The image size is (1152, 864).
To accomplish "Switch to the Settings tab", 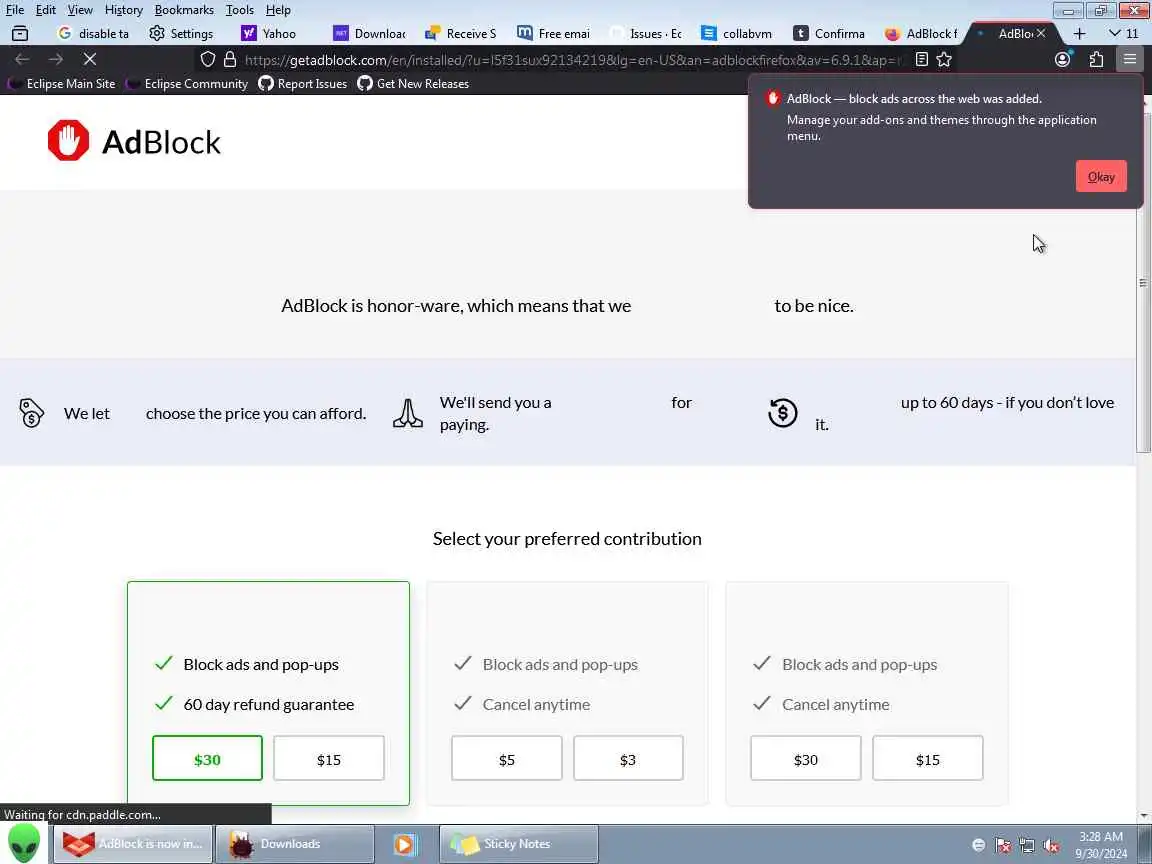I will coord(181,33).
